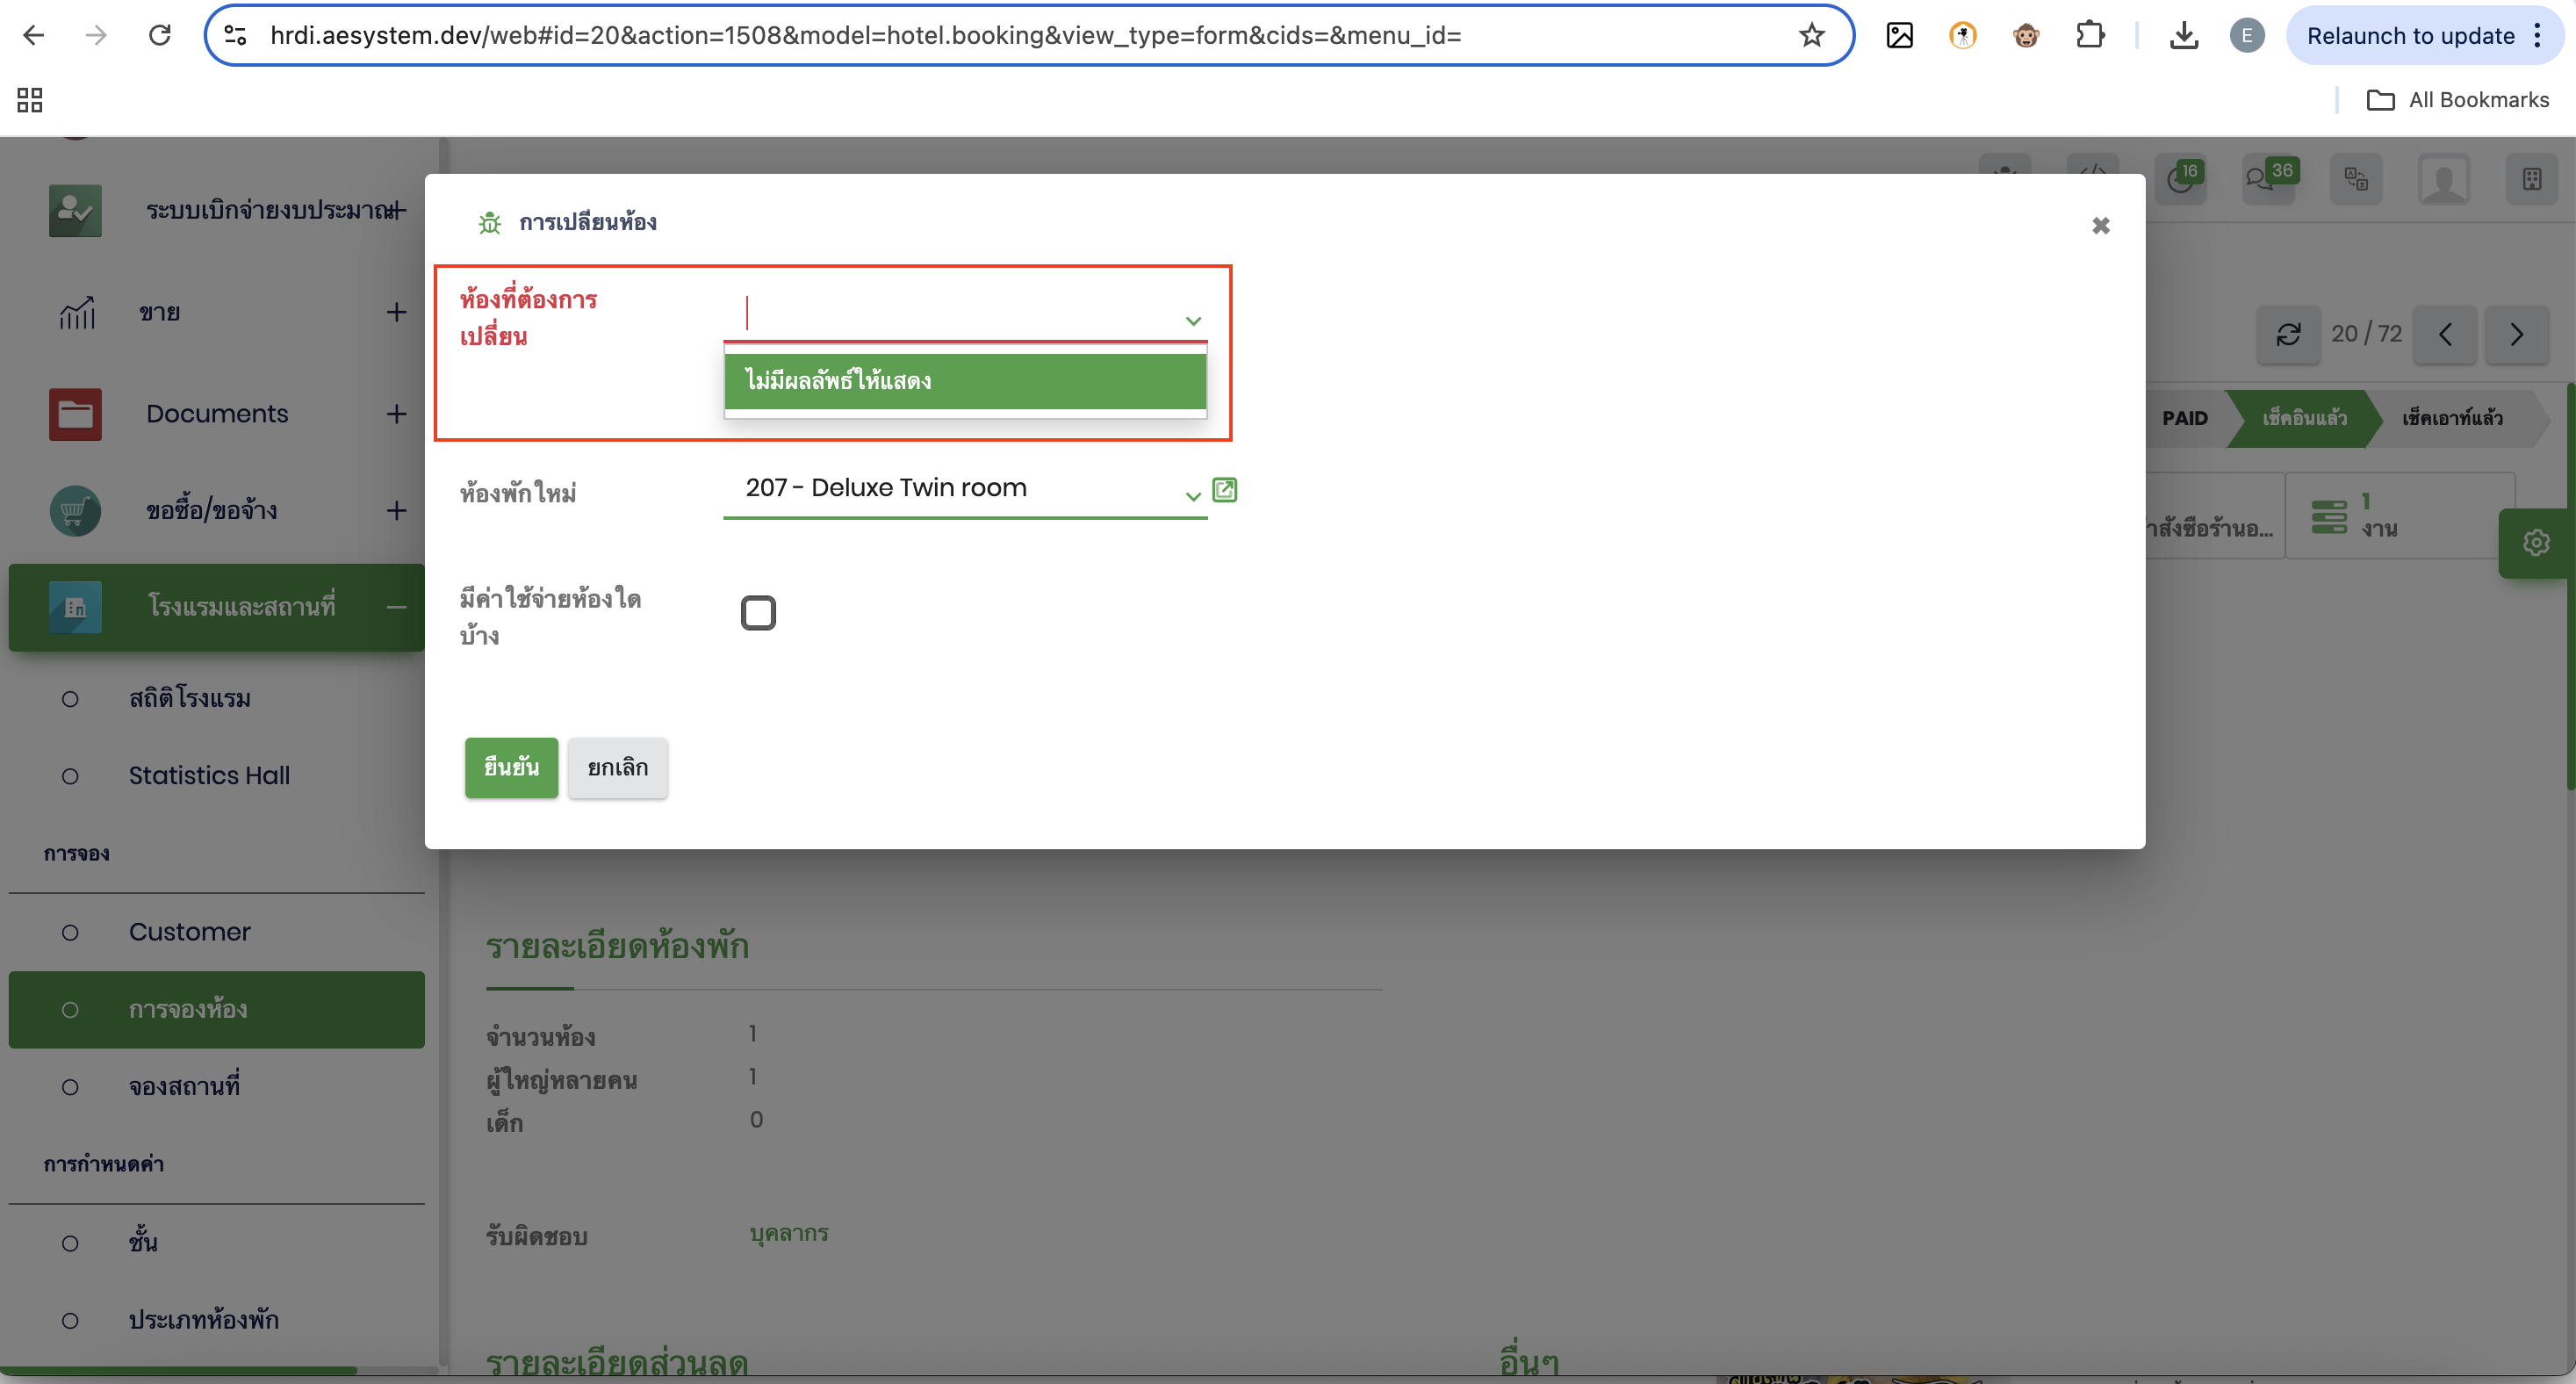Image resolution: width=2576 pixels, height=1384 pixels.
Task: Select the no results dropdown entry
Action: click(964, 381)
